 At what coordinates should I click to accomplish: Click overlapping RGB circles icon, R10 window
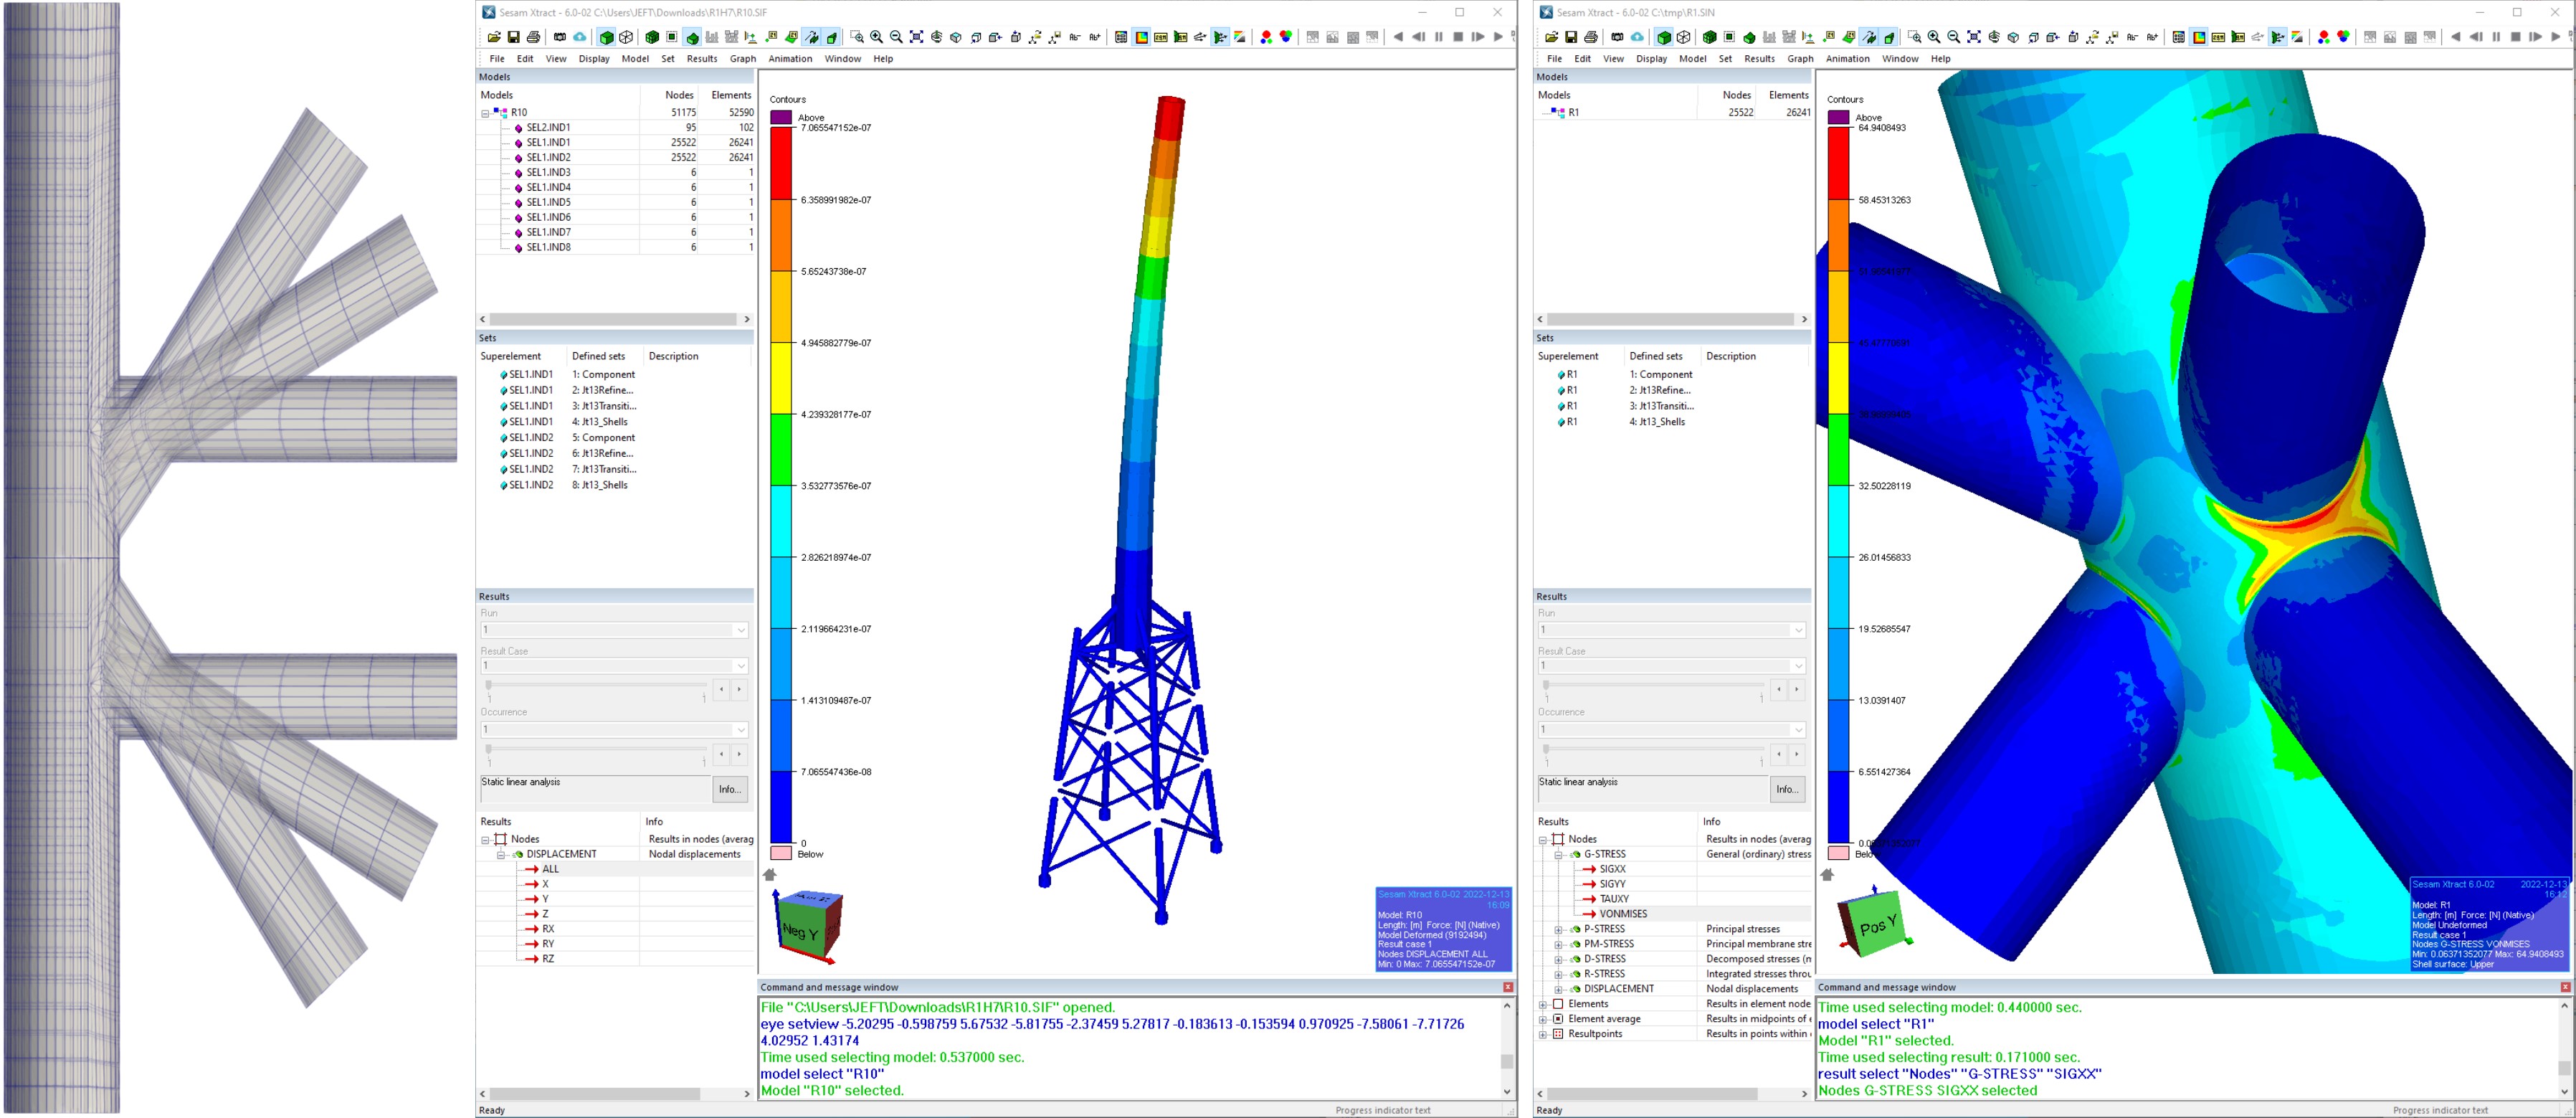click(x=1286, y=37)
